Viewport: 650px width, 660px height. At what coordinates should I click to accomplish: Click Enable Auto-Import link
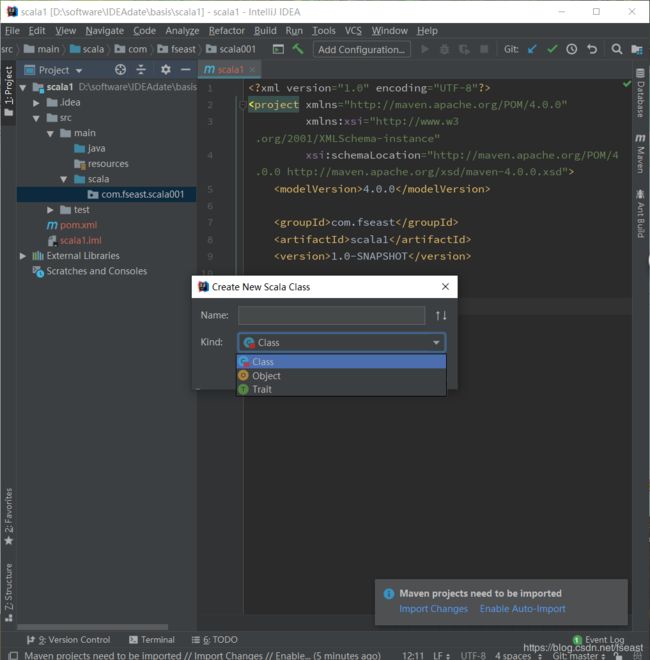[522, 609]
